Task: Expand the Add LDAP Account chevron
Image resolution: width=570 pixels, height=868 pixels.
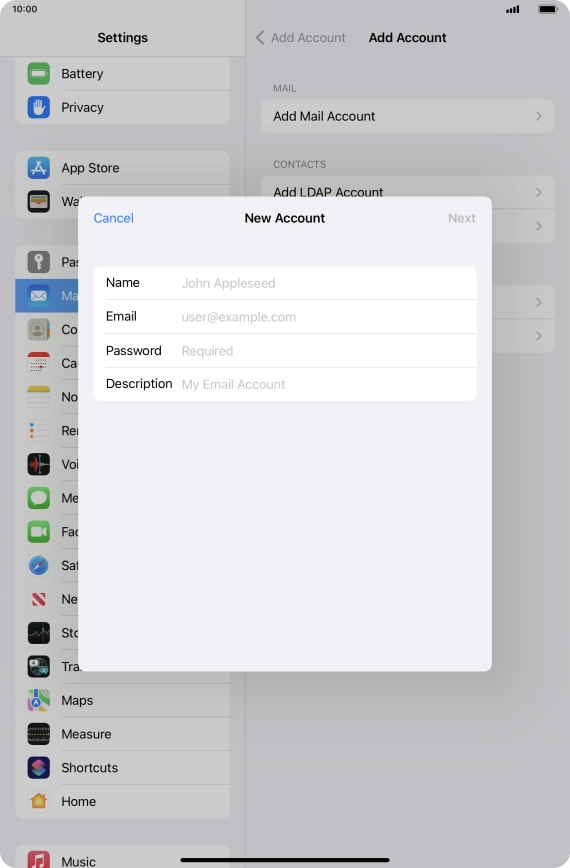Action: click(538, 192)
